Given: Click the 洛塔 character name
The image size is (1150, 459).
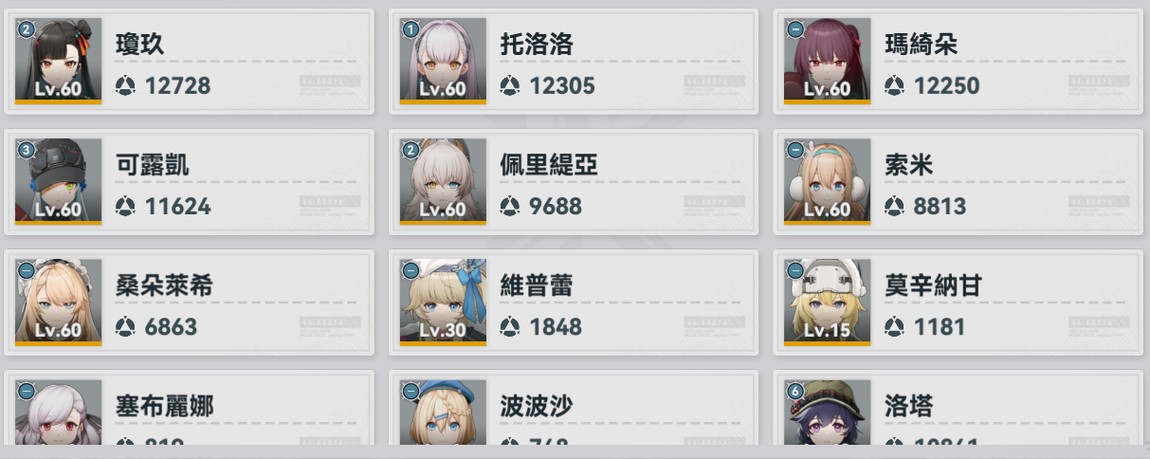Looking at the screenshot, I should (909, 405).
